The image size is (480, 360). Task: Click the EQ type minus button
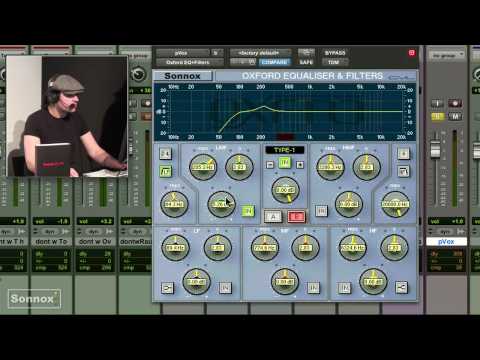(270, 165)
